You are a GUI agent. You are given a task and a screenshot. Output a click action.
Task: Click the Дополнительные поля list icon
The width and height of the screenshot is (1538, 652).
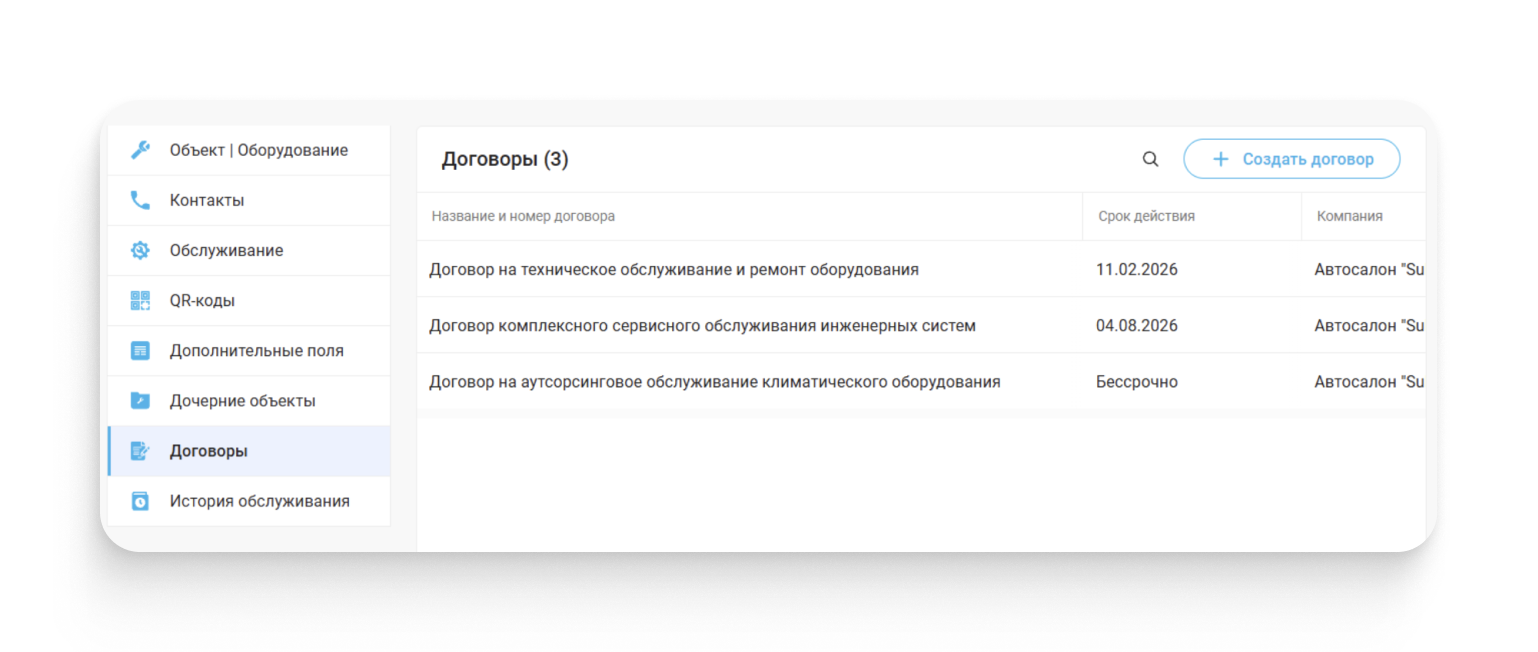(140, 351)
